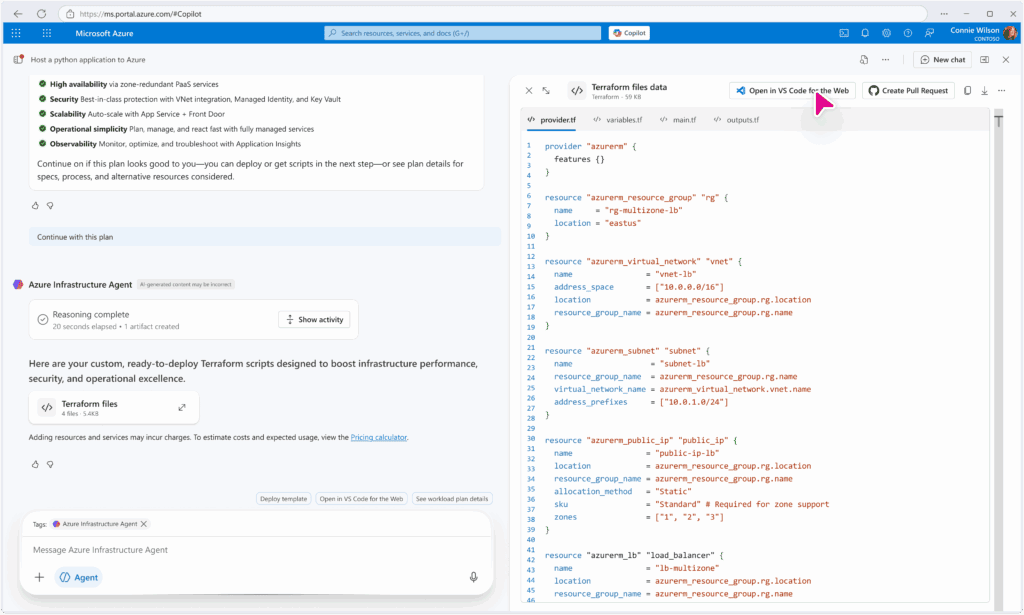Image resolution: width=1024 pixels, height=615 pixels.
Task: Expand Terraform files card with arrow icon
Action: click(x=182, y=407)
